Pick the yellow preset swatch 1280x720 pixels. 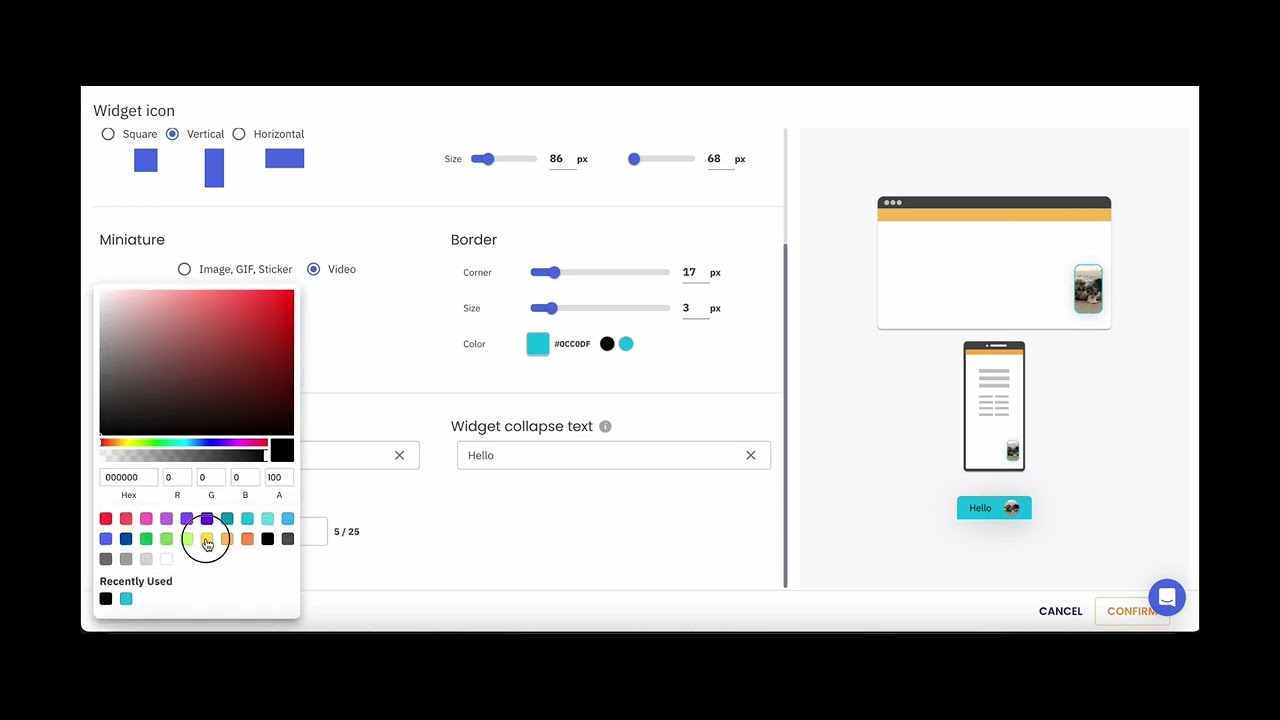[207, 539]
